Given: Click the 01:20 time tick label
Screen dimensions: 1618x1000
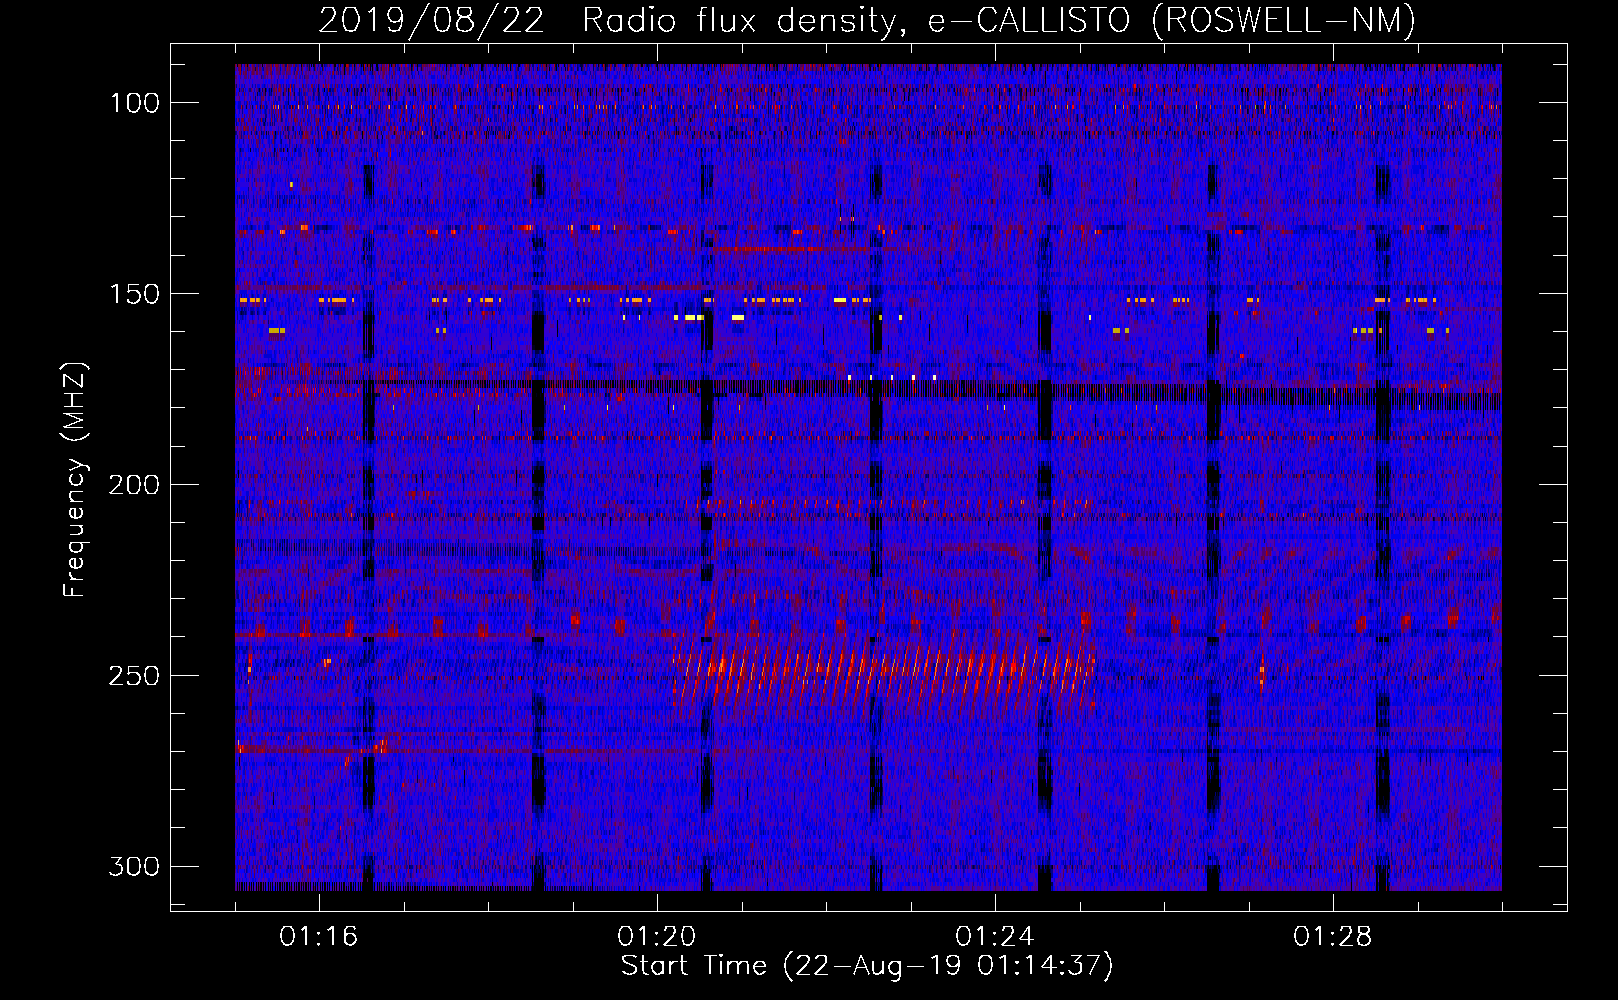Looking at the screenshot, I should (656, 937).
